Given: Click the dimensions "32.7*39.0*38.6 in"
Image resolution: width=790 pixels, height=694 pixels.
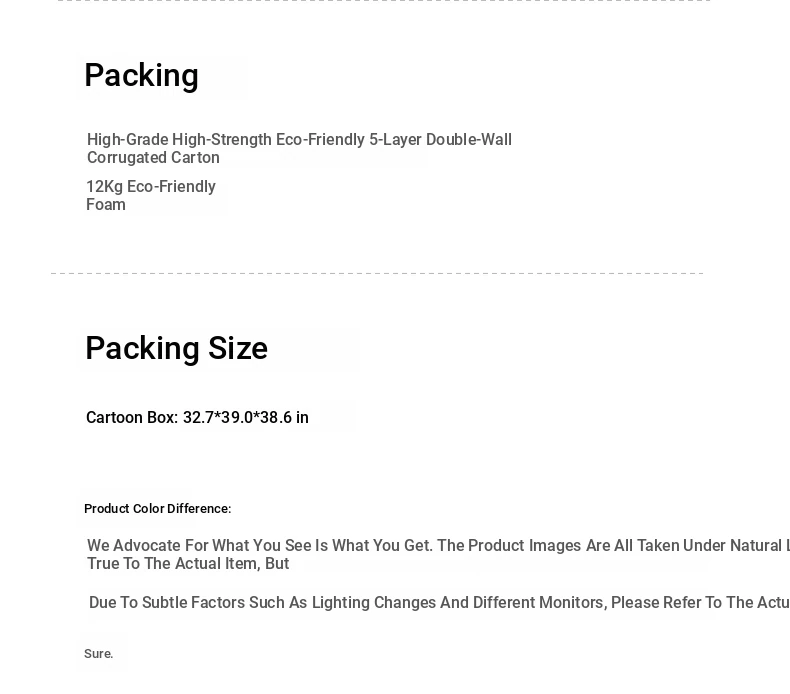Looking at the screenshot, I should pyautogui.click(x=245, y=418).
